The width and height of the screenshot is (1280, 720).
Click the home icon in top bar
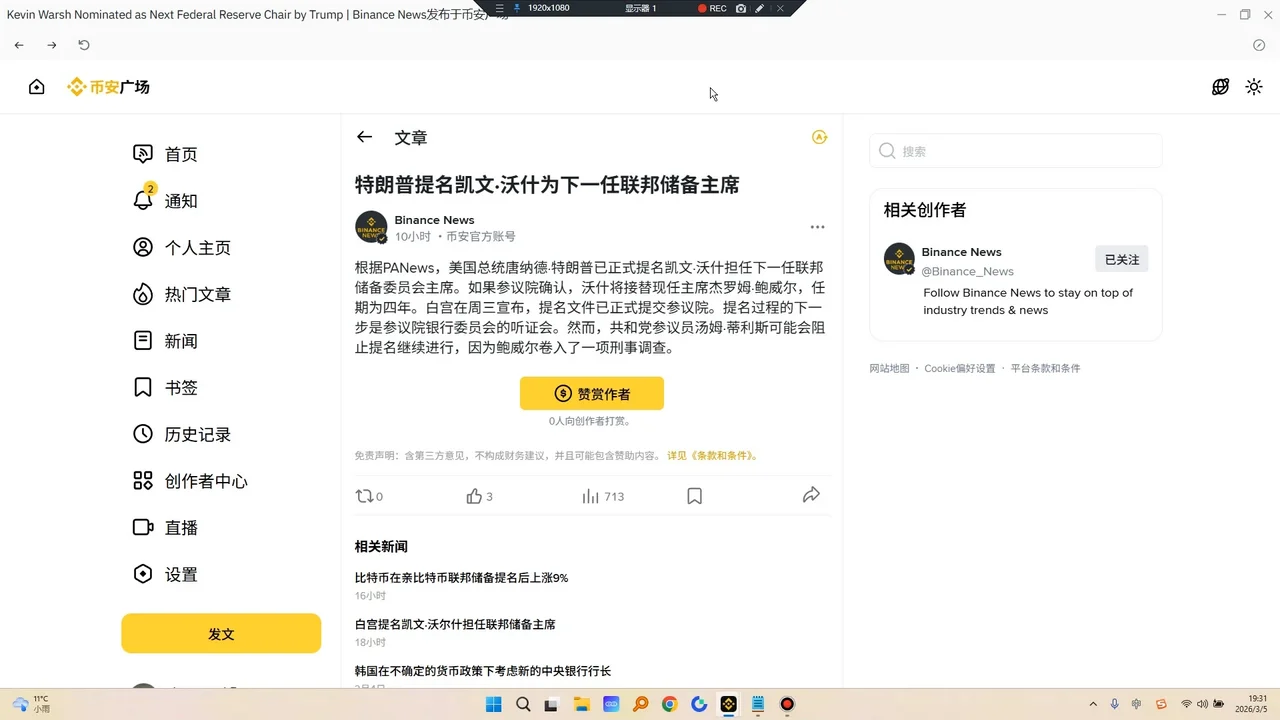click(37, 87)
